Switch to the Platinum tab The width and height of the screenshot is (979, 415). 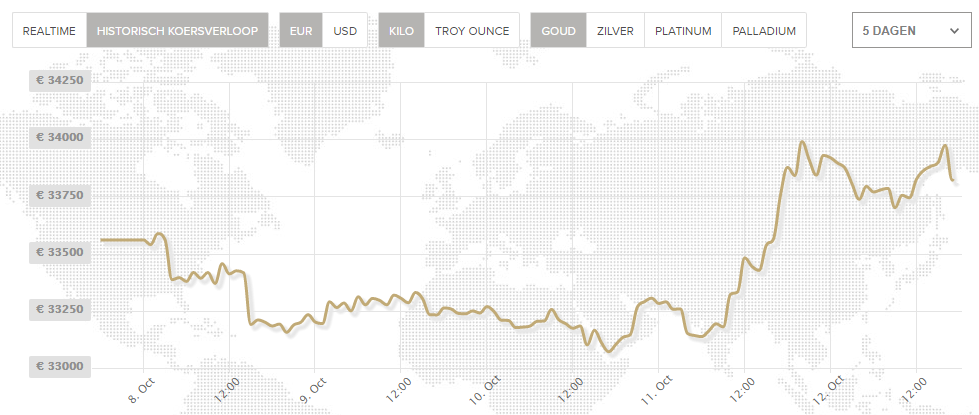[x=683, y=31]
